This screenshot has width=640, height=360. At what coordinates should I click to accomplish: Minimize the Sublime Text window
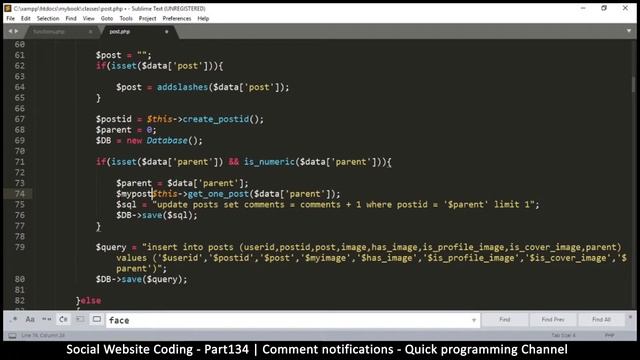[583, 8]
